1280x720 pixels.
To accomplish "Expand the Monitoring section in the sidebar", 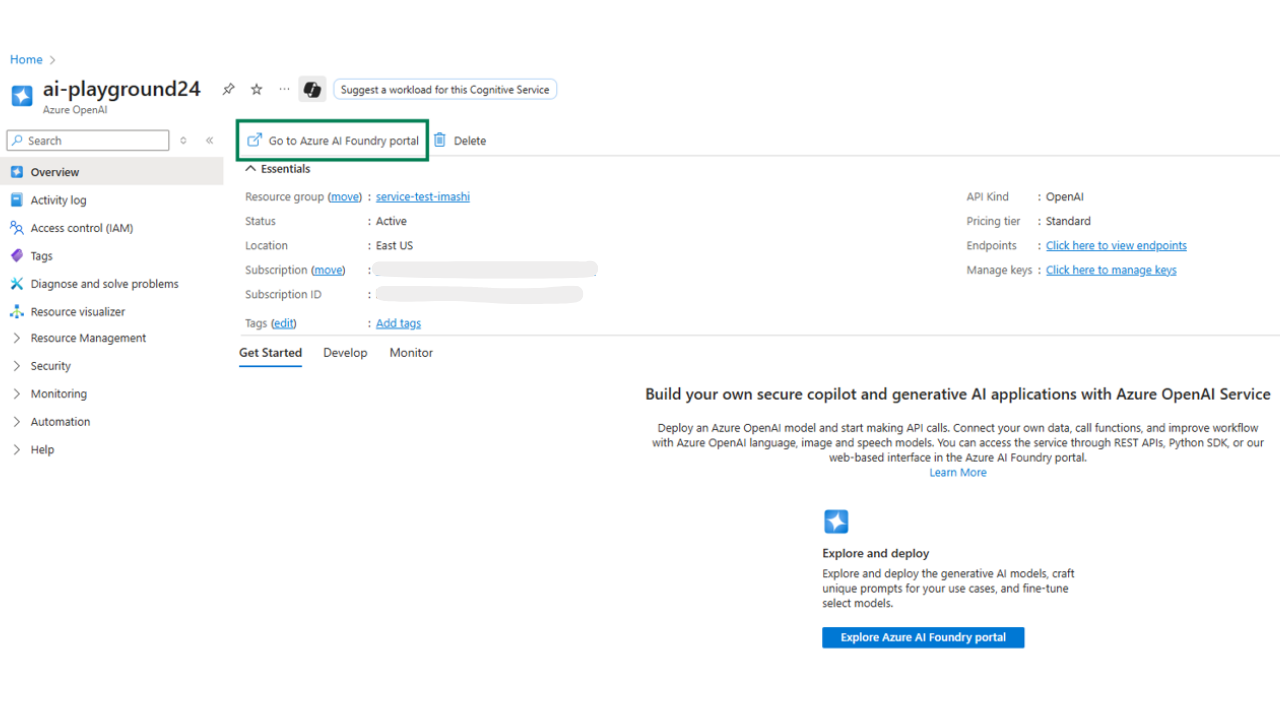I will (58, 394).
